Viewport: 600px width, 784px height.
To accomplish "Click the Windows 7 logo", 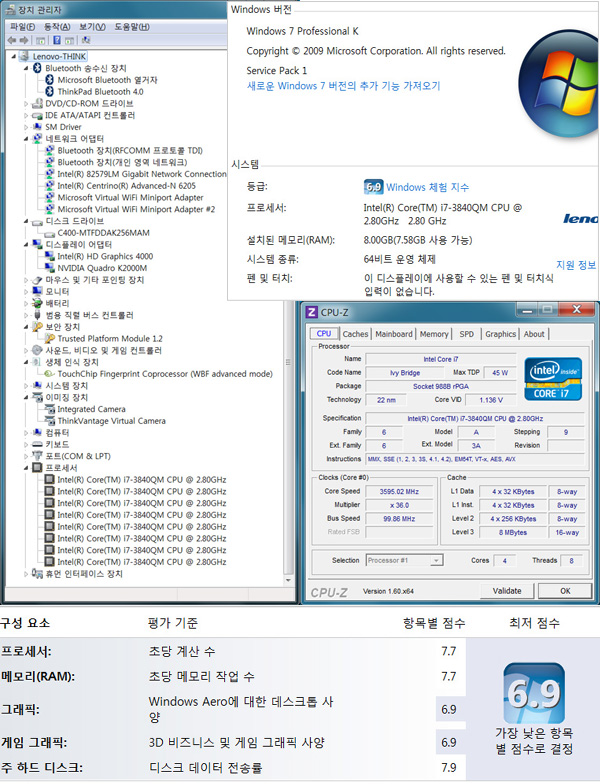I will 560,85.
